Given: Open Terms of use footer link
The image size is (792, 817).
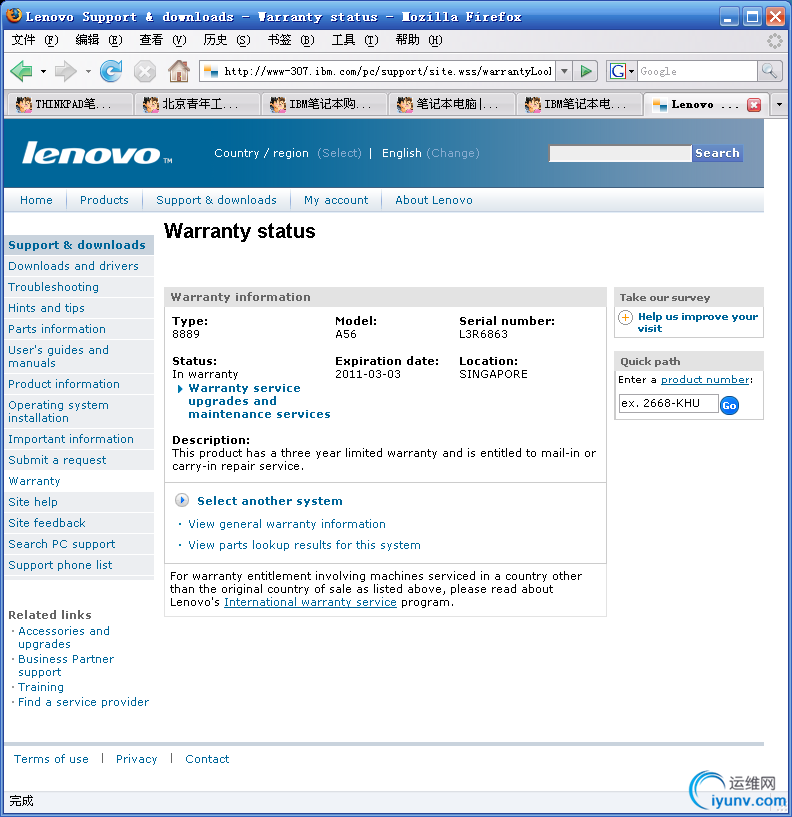Looking at the screenshot, I should point(51,759).
